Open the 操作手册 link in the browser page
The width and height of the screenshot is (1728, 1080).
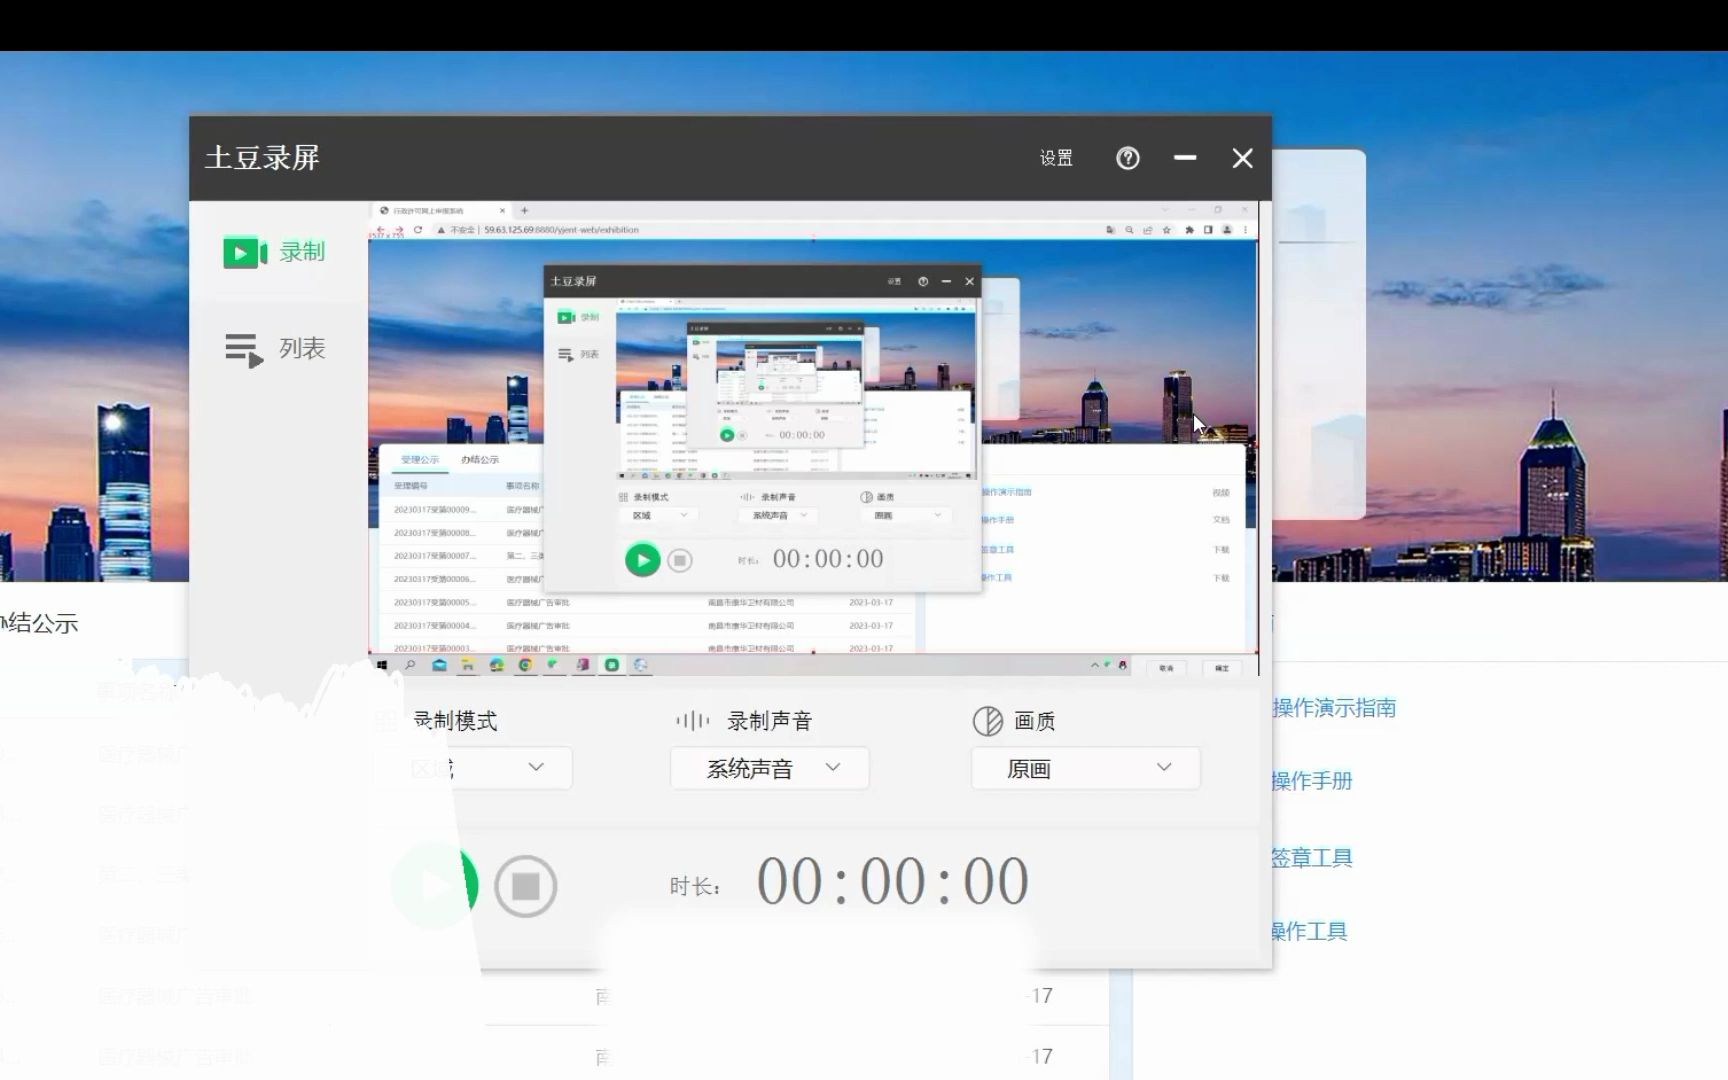1311,781
